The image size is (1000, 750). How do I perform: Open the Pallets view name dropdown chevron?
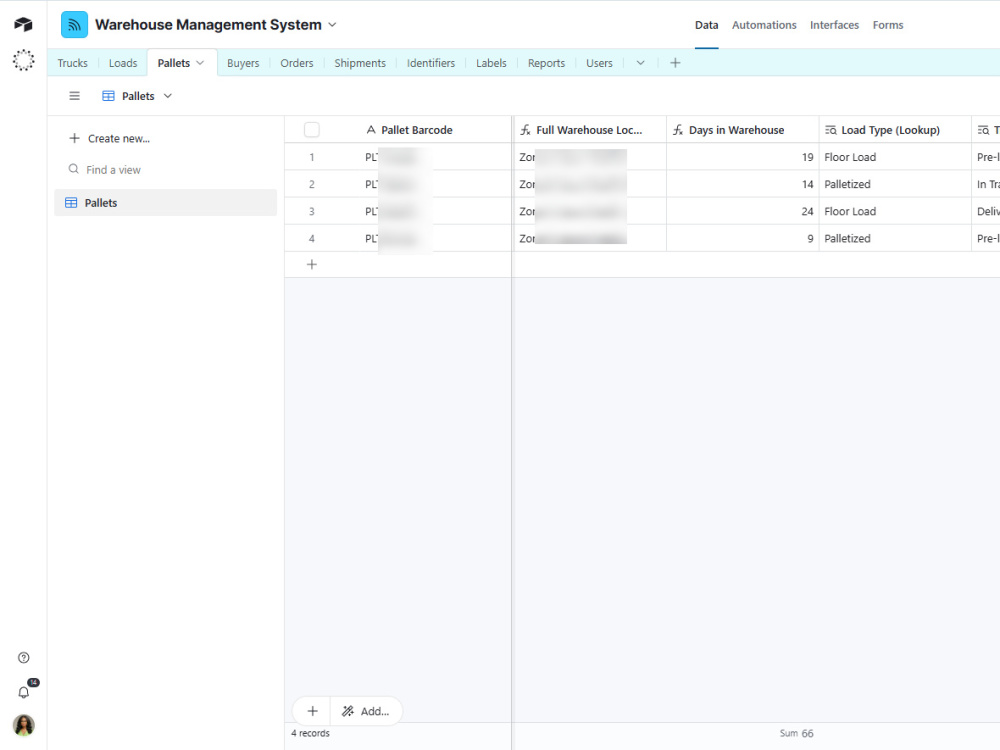[168, 96]
